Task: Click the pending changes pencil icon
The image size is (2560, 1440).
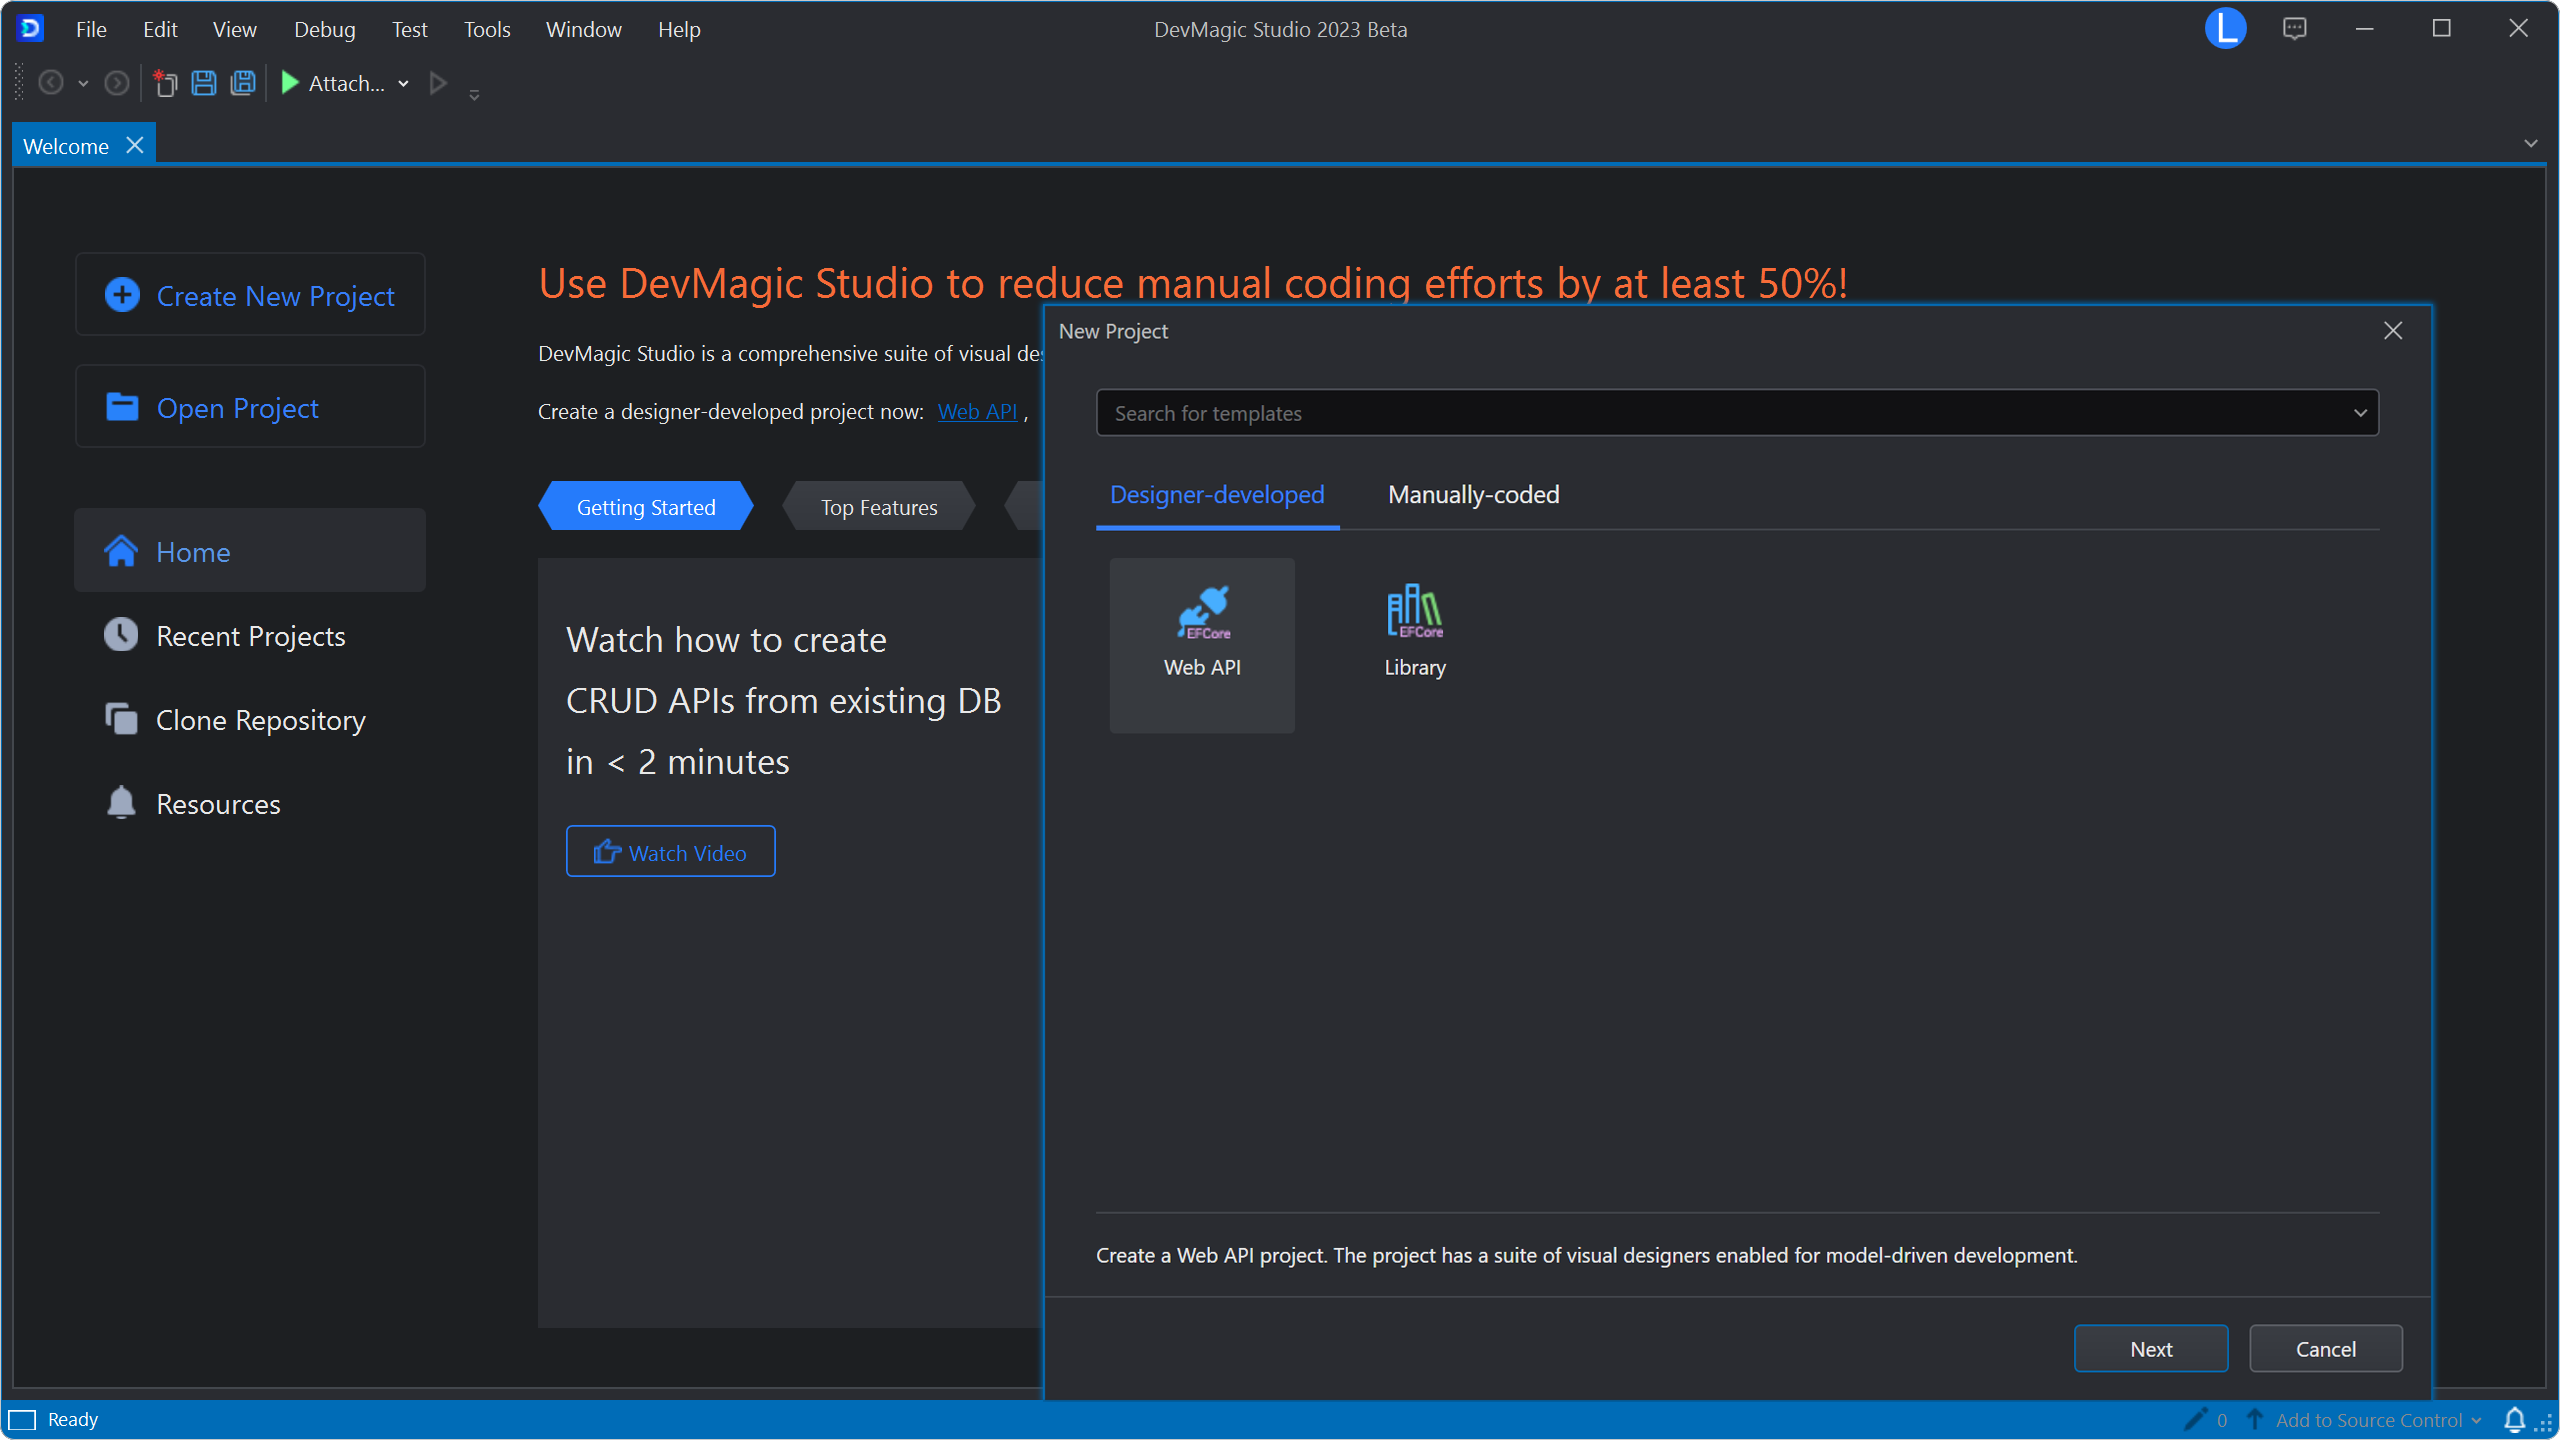Action: click(x=2195, y=1420)
